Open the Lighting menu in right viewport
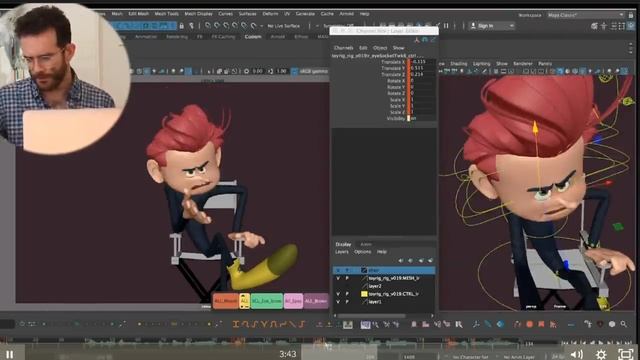This screenshot has width=640, height=360. tap(481, 64)
